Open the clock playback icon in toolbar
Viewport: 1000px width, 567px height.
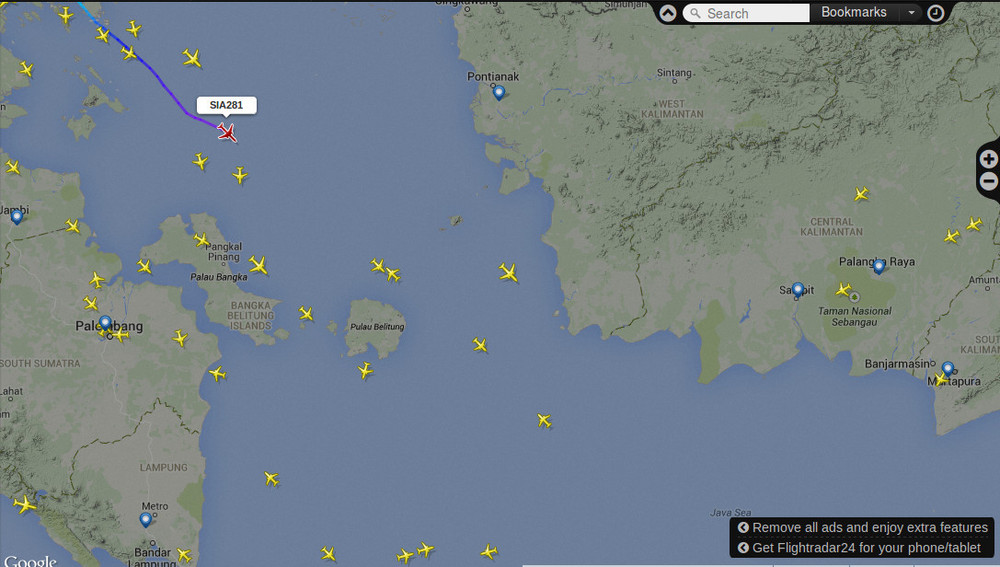[935, 13]
